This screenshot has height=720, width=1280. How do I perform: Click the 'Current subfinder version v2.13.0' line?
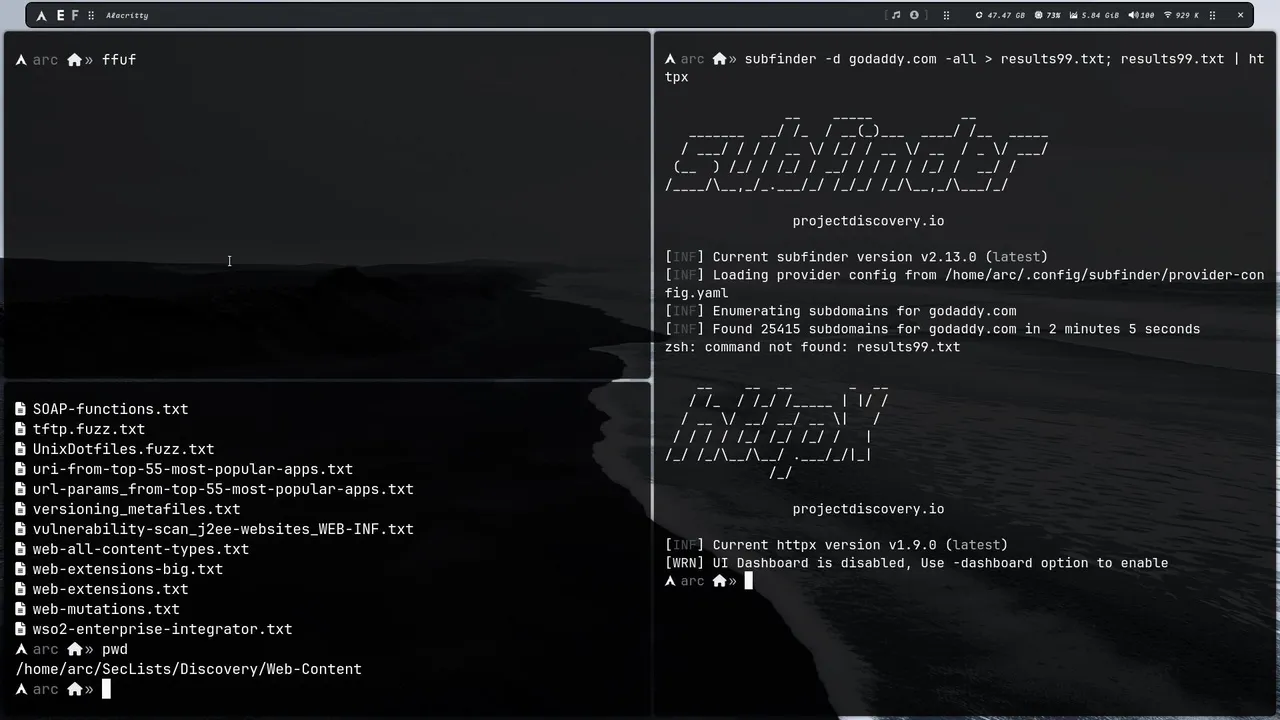[x=856, y=257]
